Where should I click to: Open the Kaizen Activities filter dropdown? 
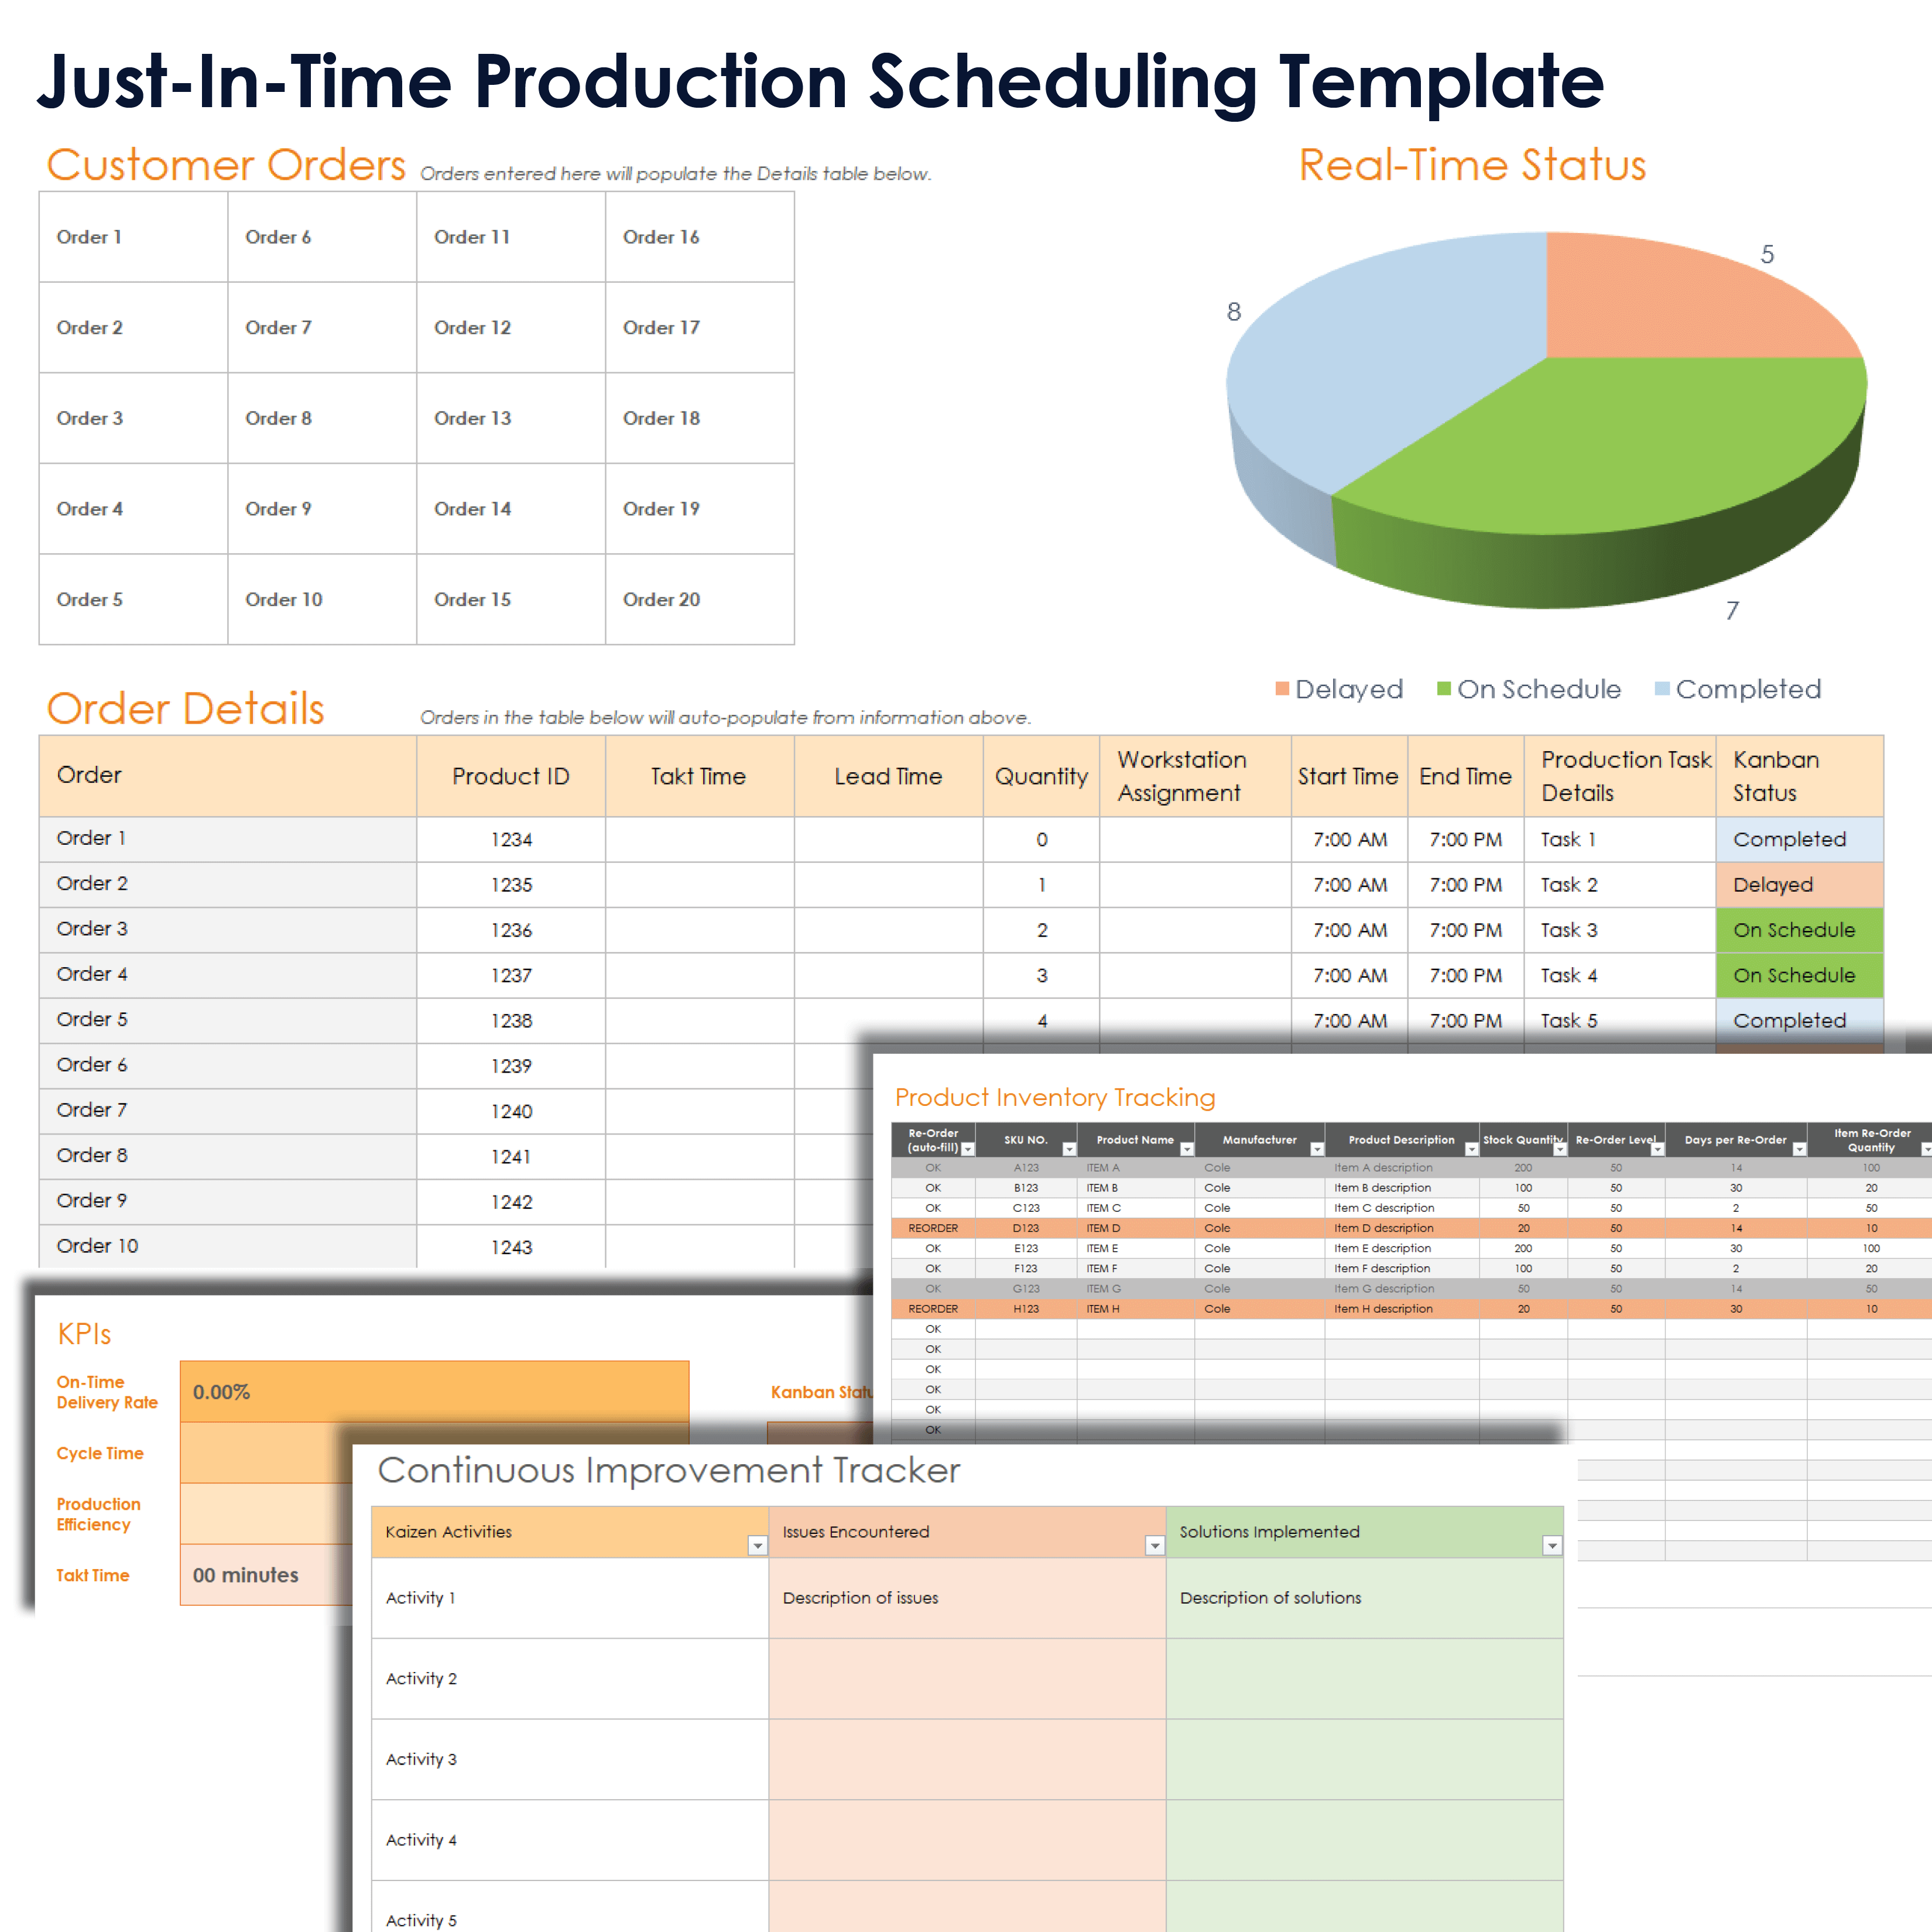click(757, 1546)
